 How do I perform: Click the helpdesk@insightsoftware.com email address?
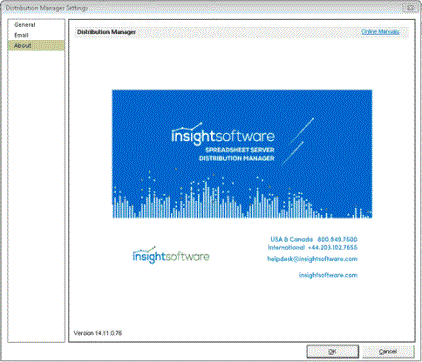pos(312,259)
